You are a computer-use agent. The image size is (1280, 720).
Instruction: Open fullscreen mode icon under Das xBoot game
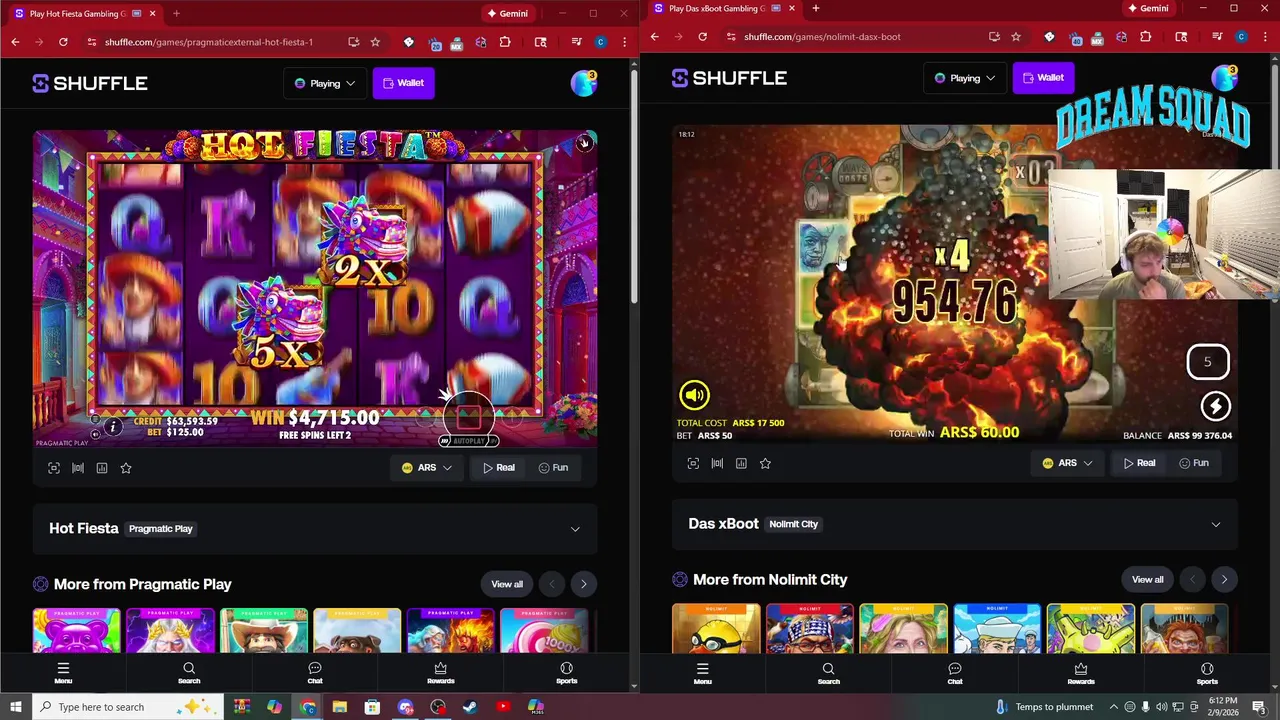(693, 463)
